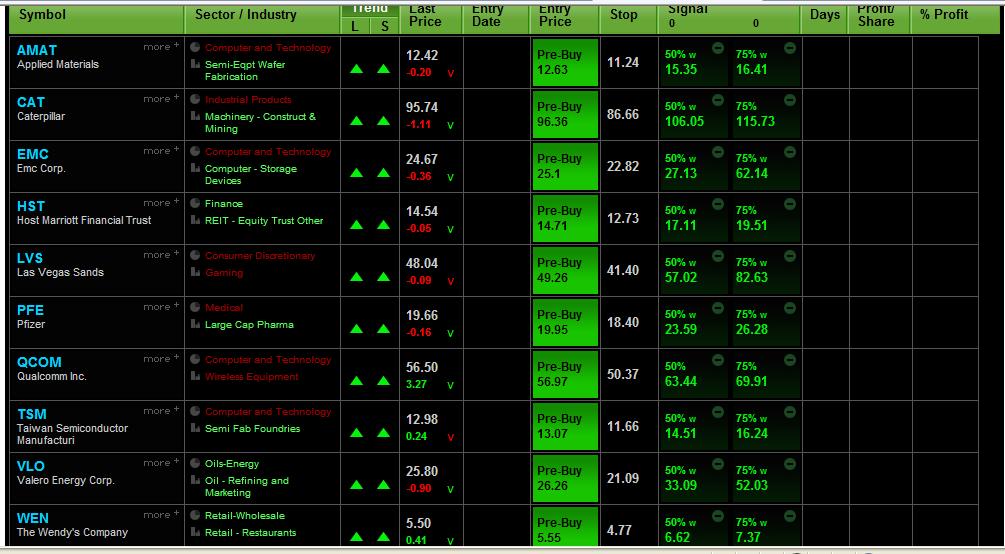
Task: Open the PFE ticker symbol link
Action: [30, 310]
